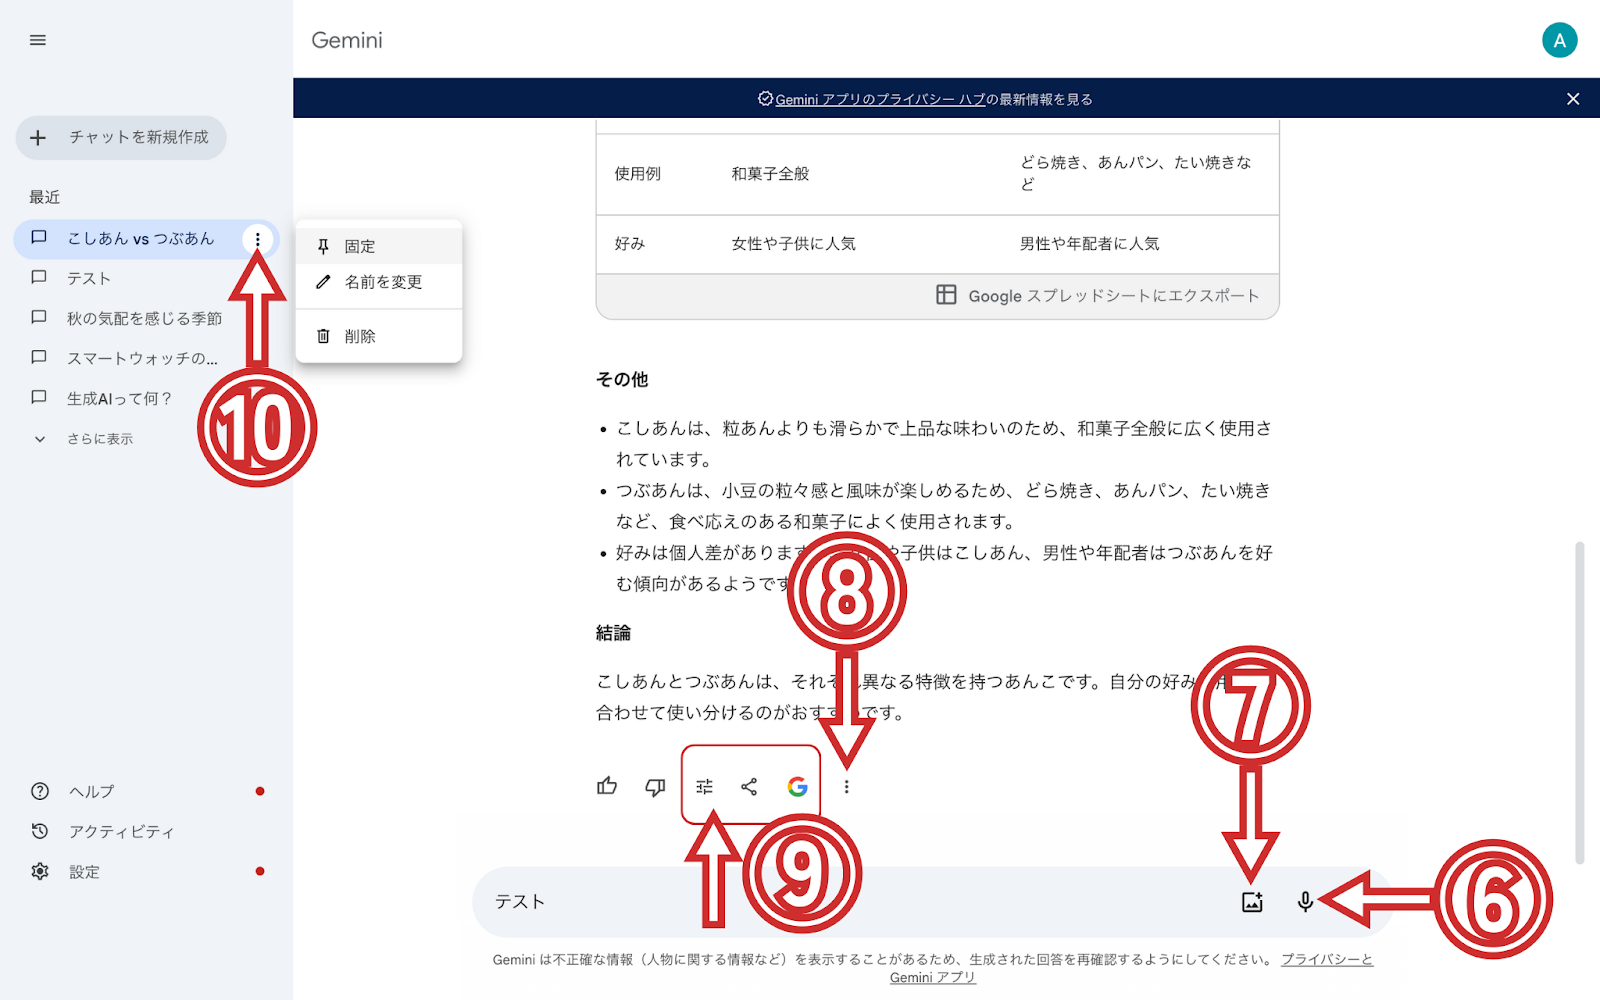Viewport: 1600px width, 1000px height.
Task: Click the 使用例 row label
Action: pos(637,174)
